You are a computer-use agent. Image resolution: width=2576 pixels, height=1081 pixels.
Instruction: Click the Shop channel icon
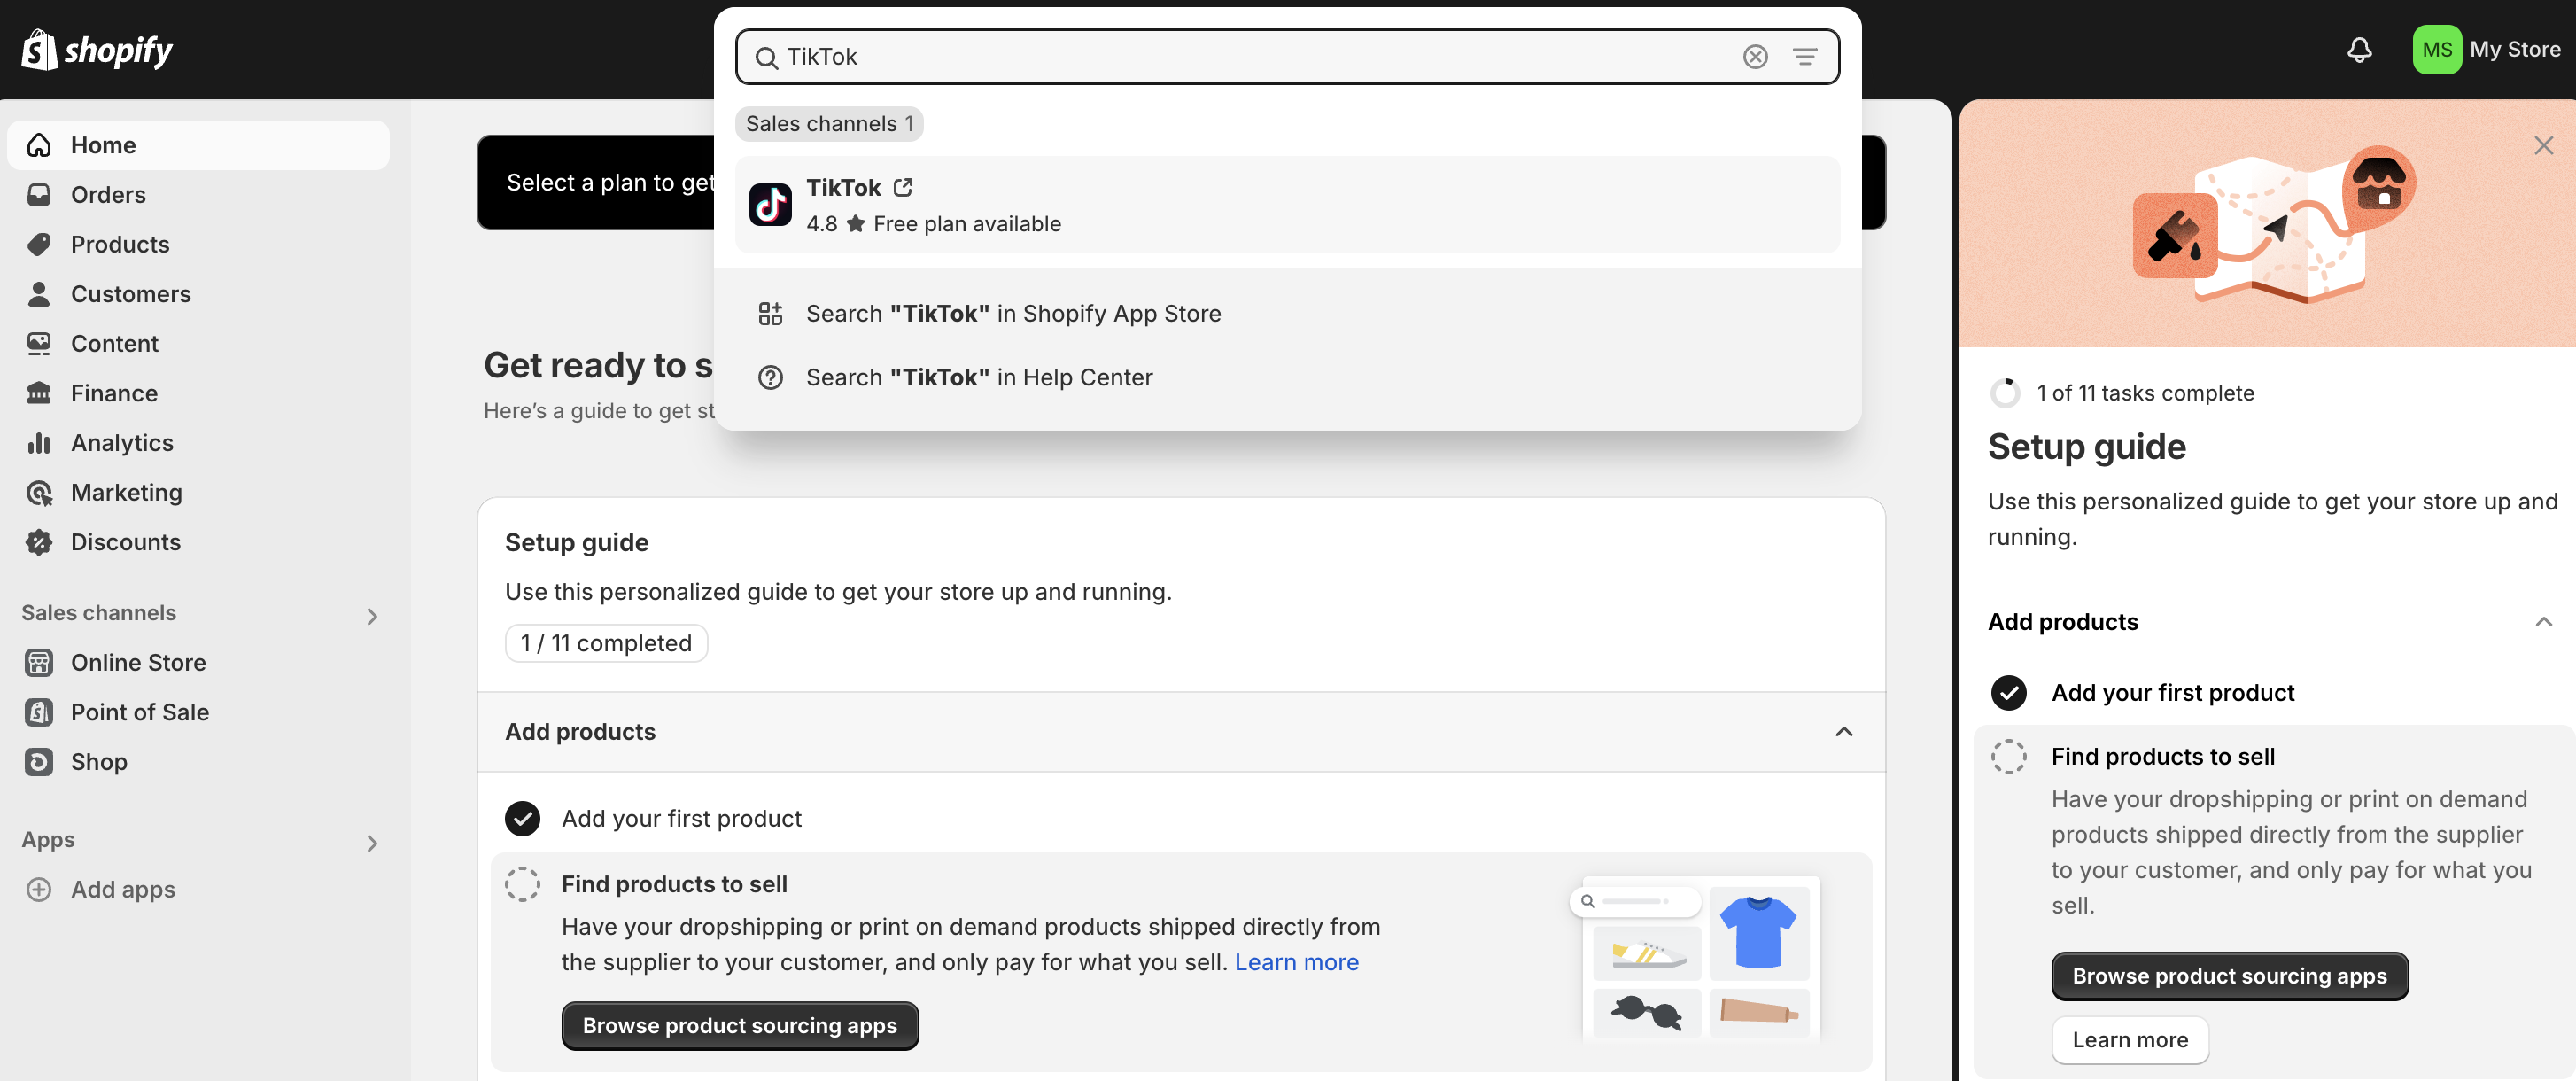tap(39, 762)
